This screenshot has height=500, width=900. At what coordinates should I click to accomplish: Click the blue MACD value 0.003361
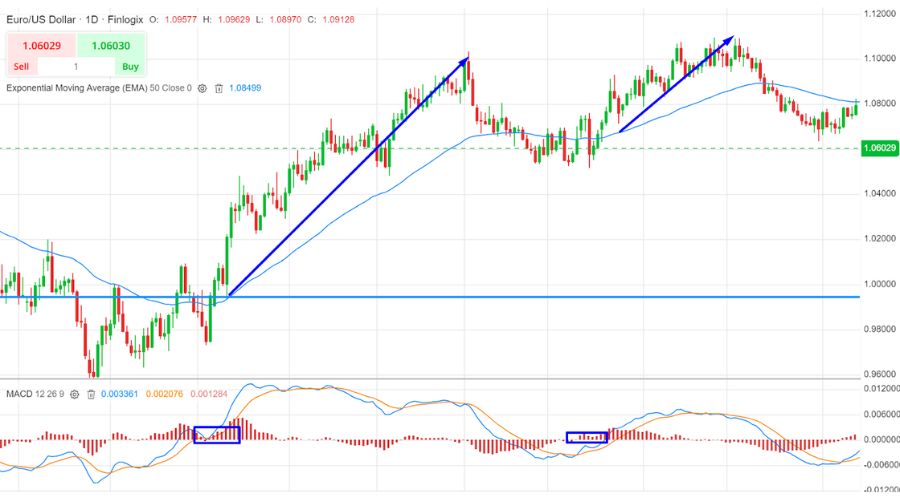pyautogui.click(x=120, y=393)
